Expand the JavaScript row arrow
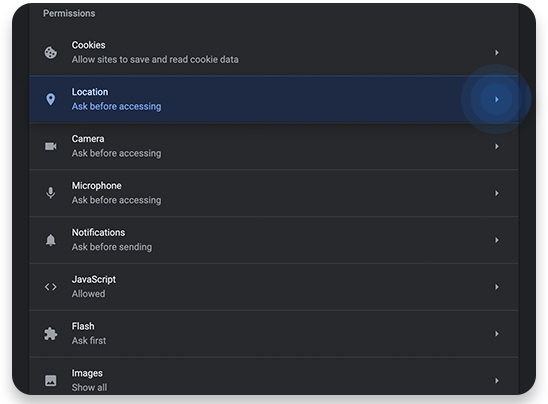The height and width of the screenshot is (404, 548). pyautogui.click(x=497, y=287)
